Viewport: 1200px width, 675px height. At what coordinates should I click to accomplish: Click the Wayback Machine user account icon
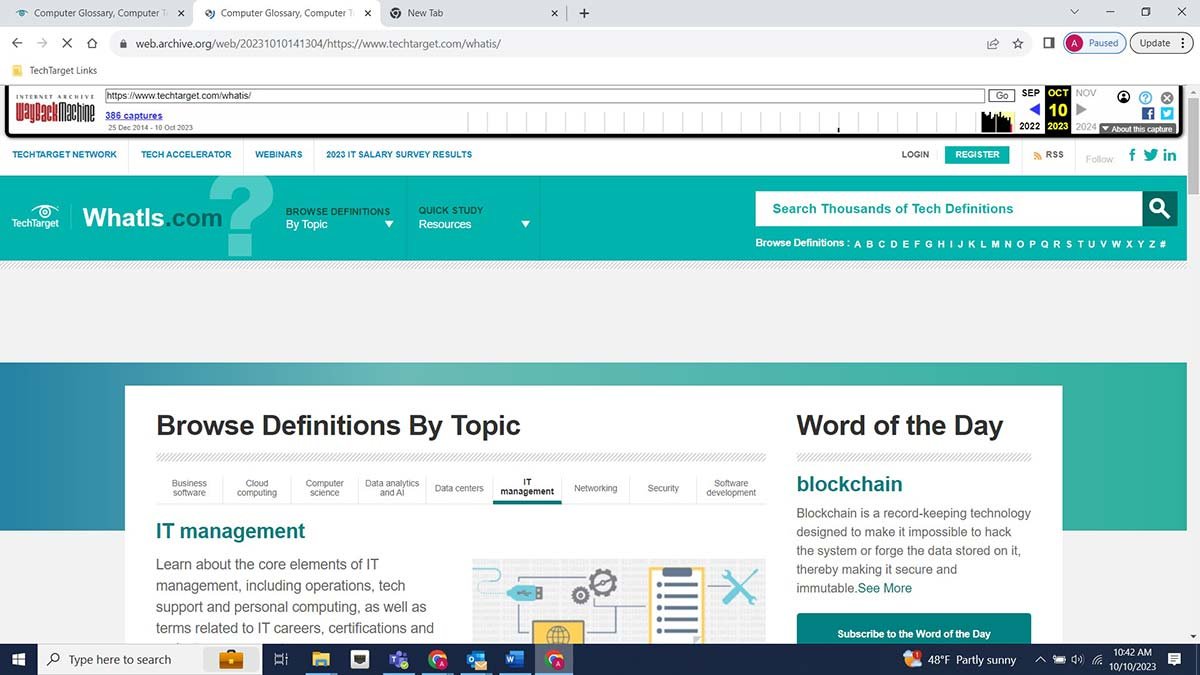[x=1124, y=97]
